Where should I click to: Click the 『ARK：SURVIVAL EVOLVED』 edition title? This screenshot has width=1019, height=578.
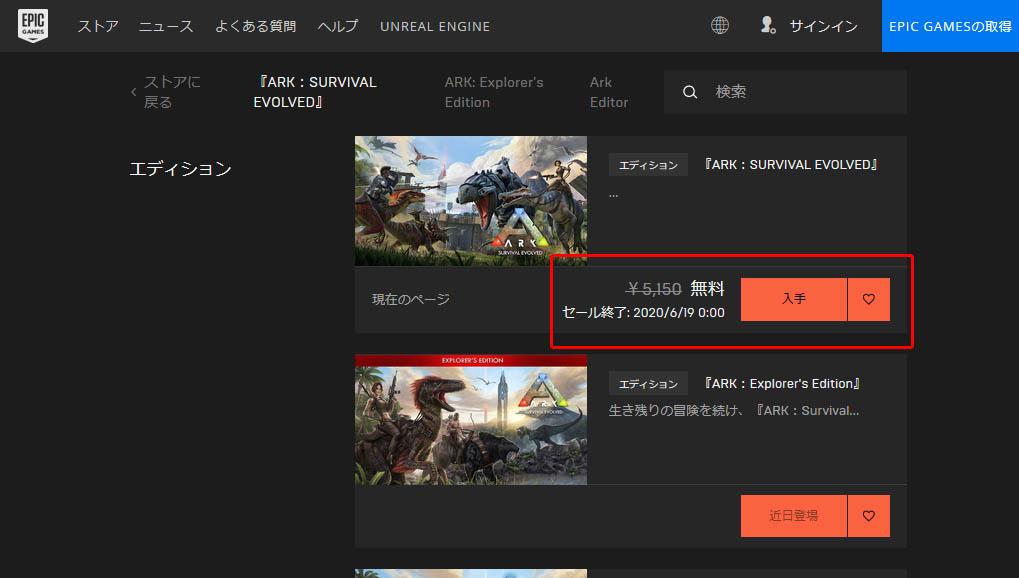click(790, 164)
